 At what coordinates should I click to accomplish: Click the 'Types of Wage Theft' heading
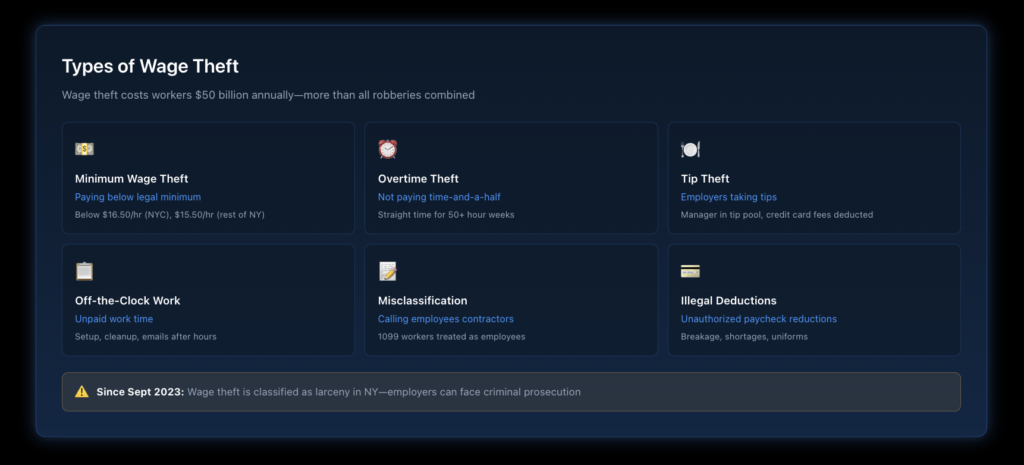tap(150, 66)
